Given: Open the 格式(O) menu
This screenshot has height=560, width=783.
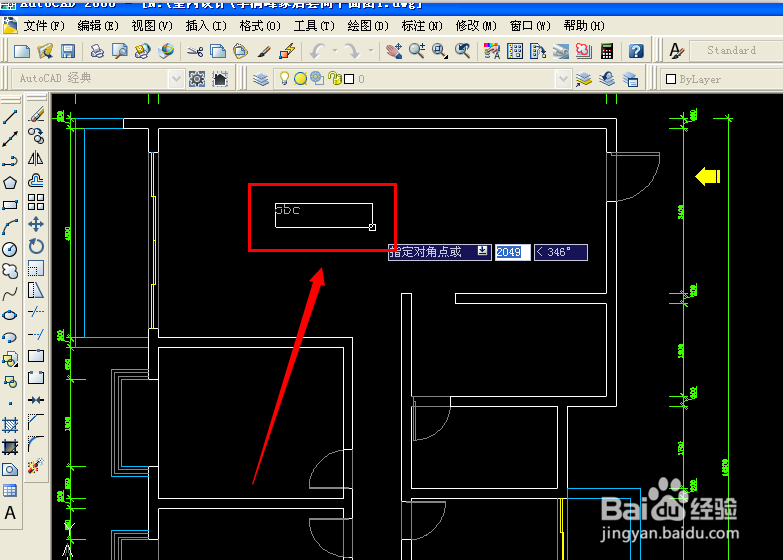Looking at the screenshot, I should click(x=260, y=25).
